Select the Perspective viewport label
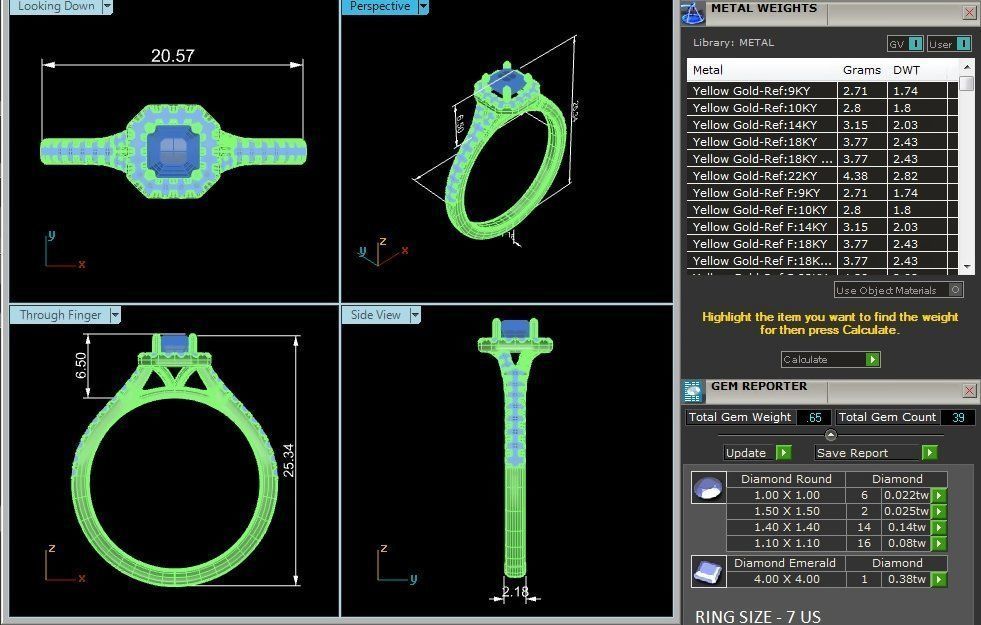This screenshot has width=981, height=625. pos(380,6)
